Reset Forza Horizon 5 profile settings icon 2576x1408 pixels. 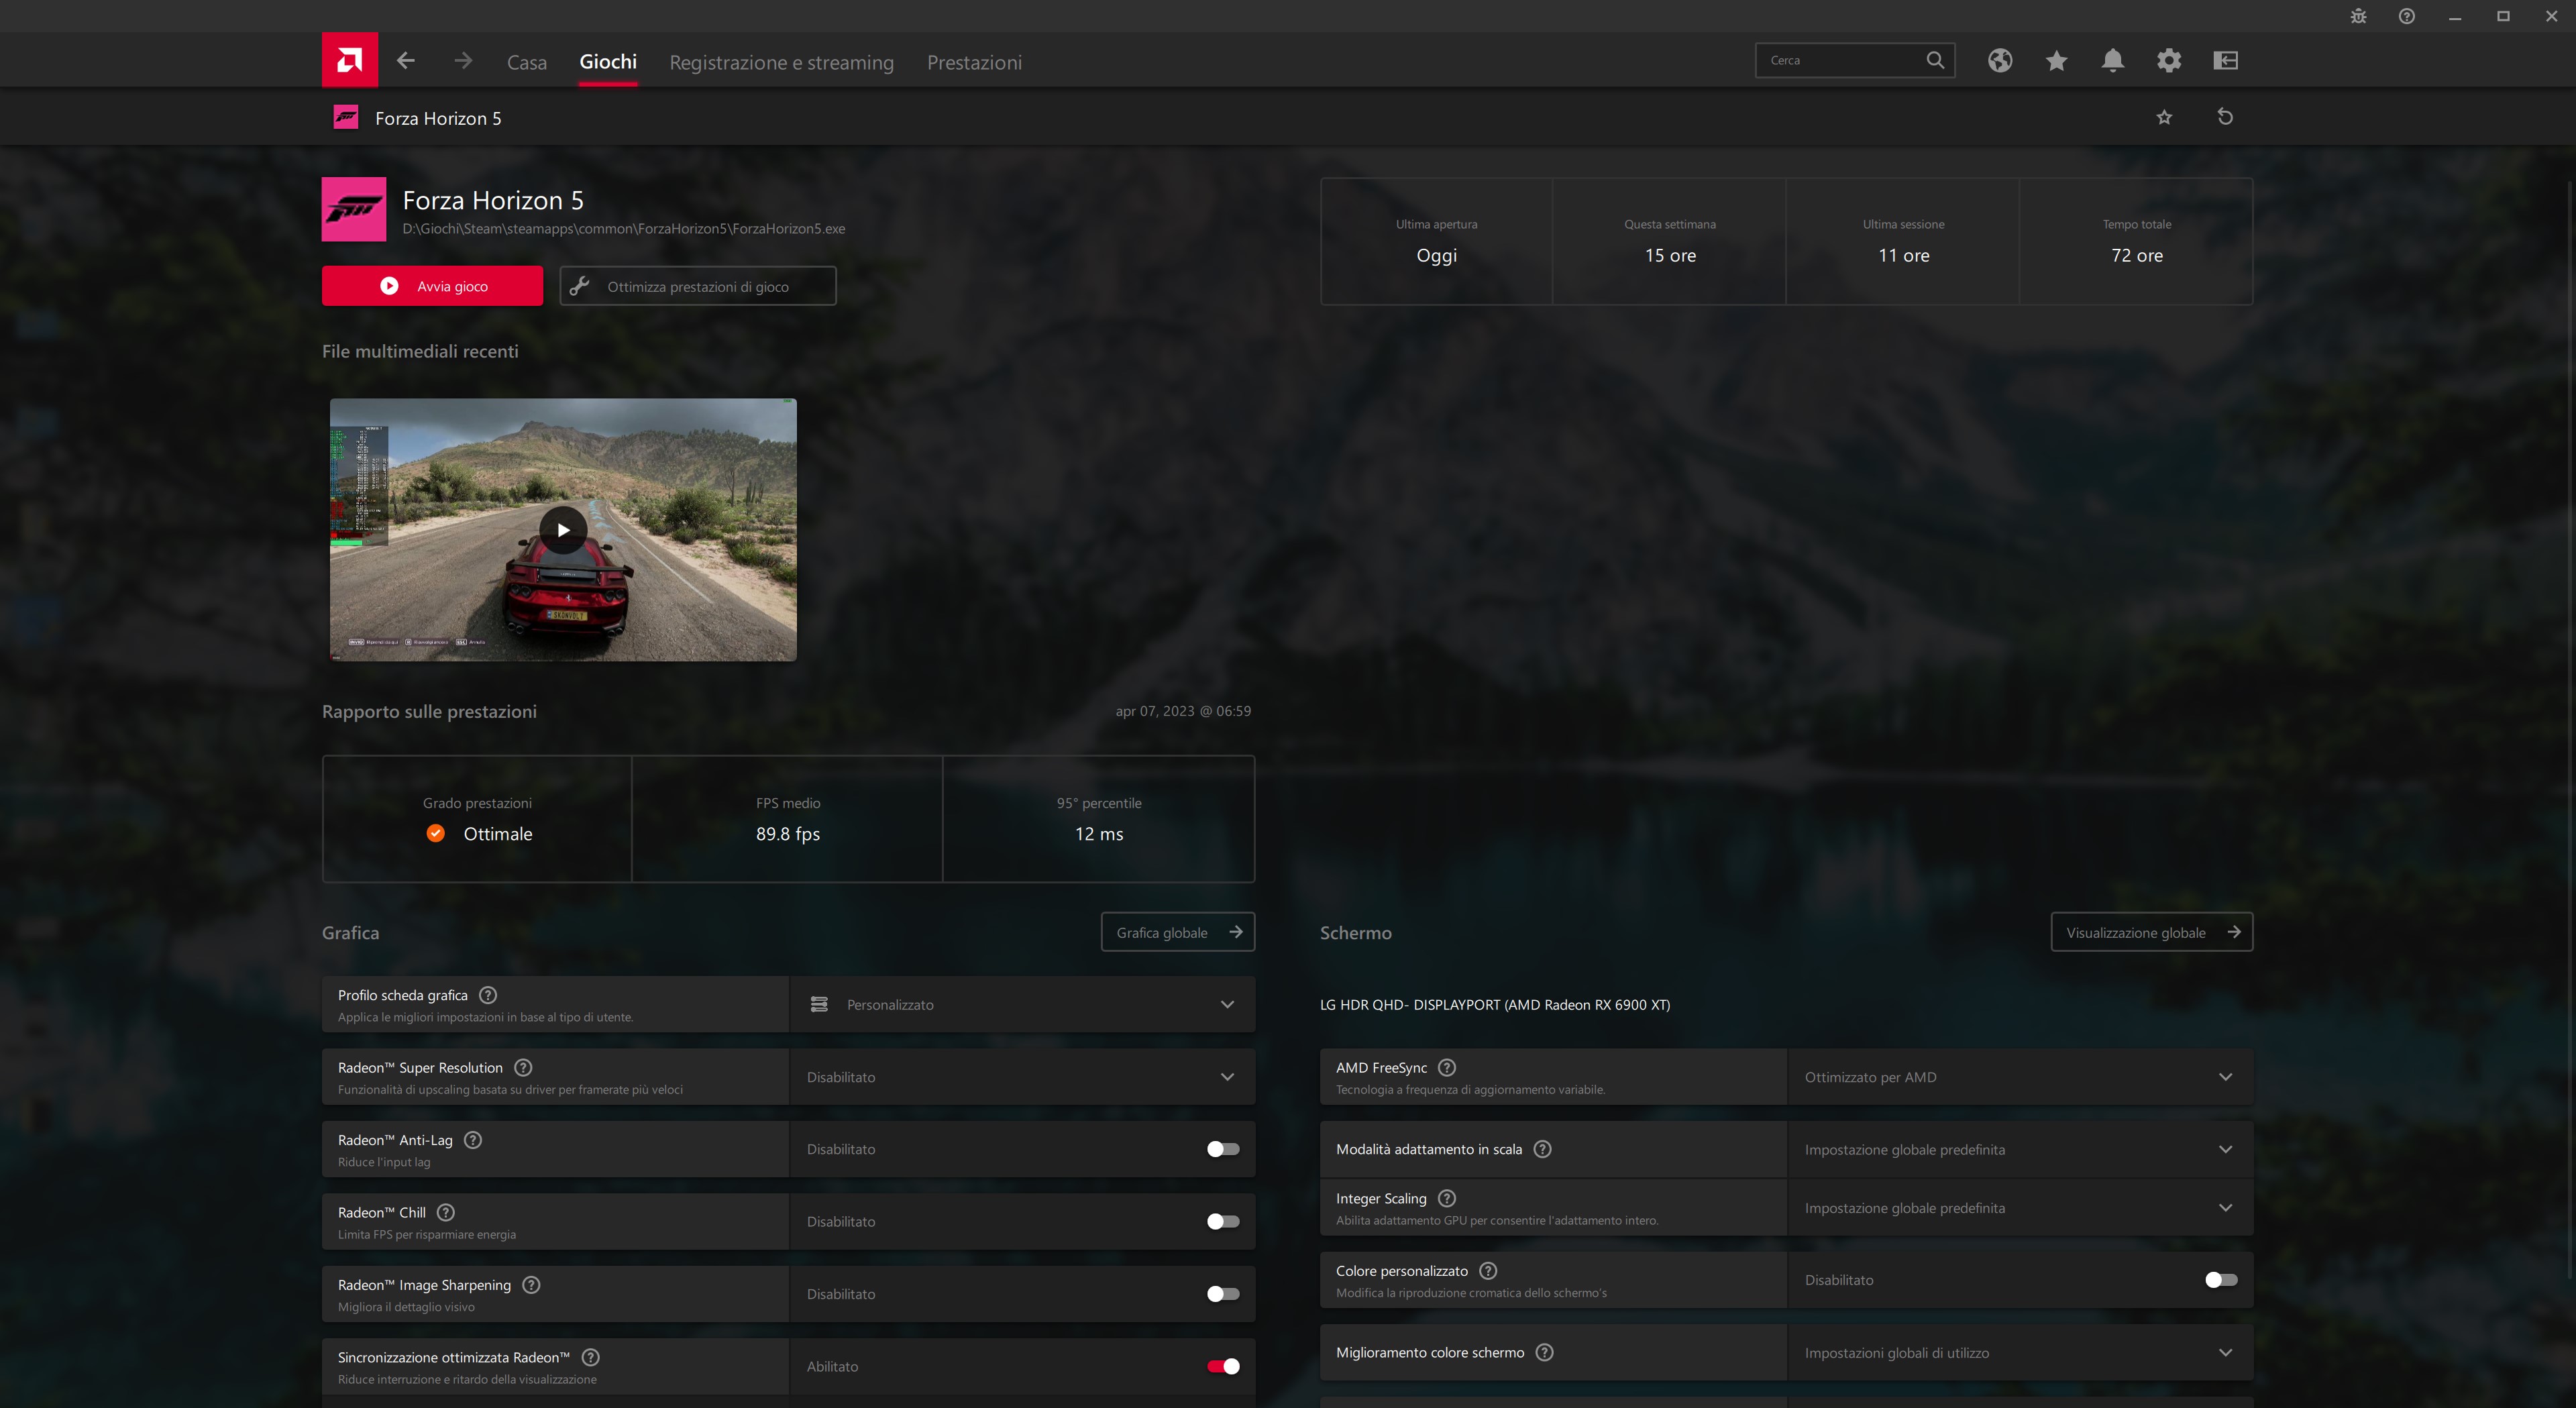(2225, 117)
